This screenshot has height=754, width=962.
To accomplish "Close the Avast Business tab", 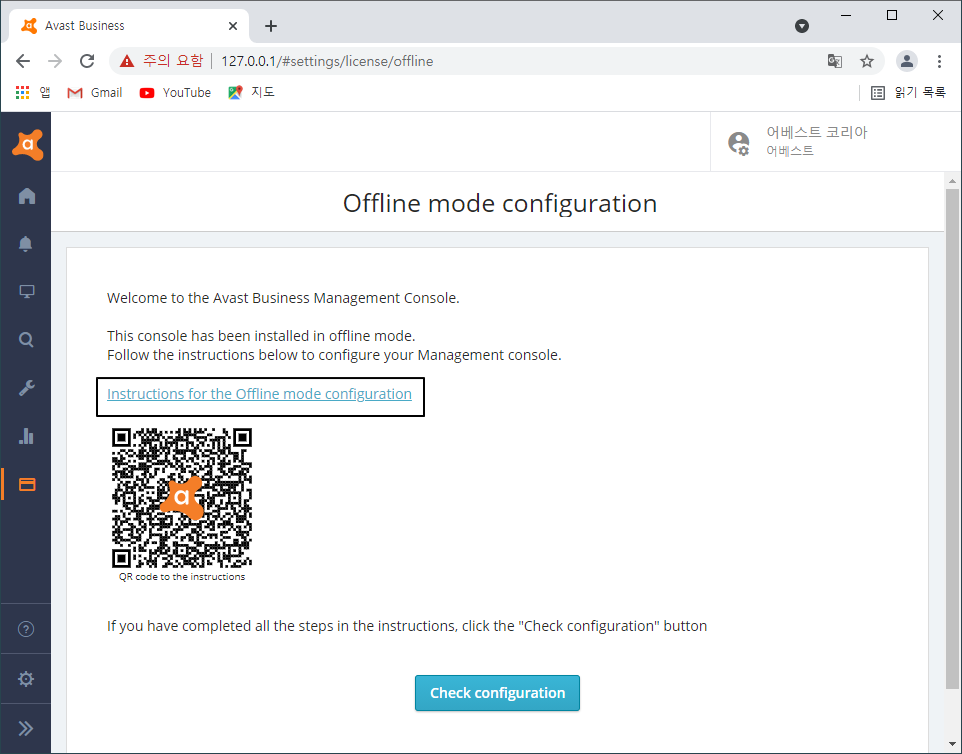I will [x=233, y=26].
